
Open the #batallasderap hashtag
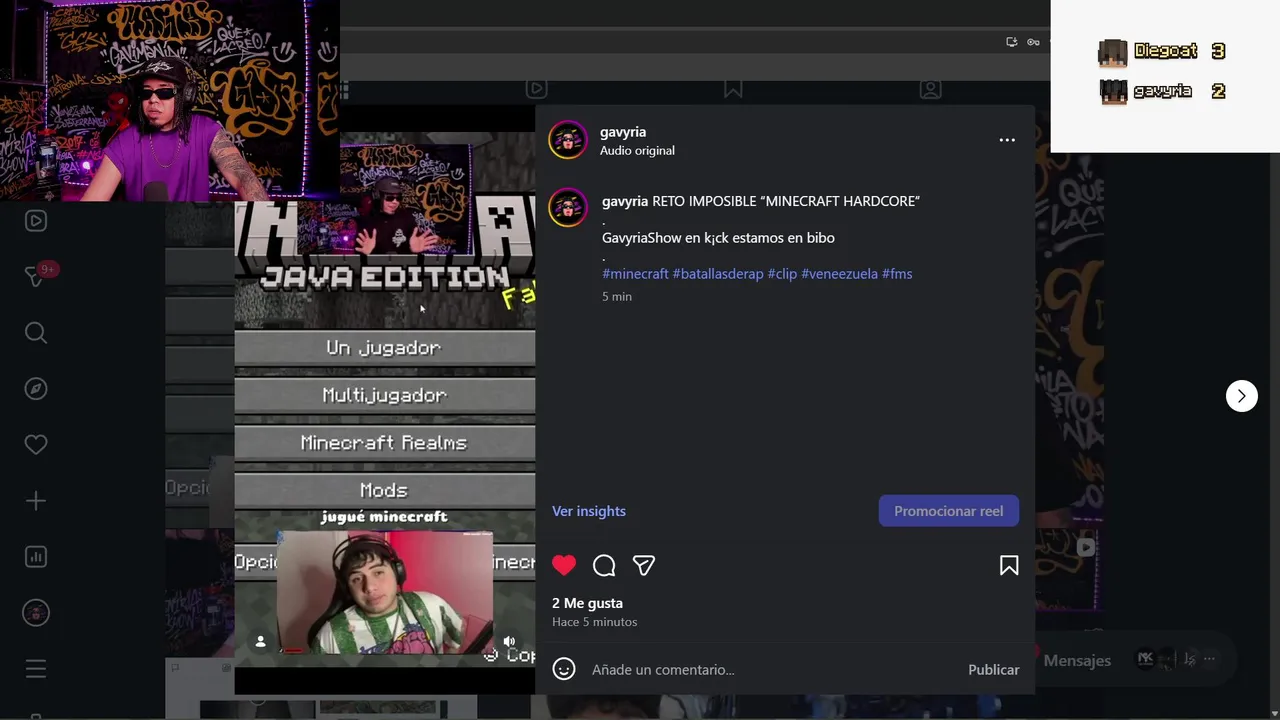[718, 274]
